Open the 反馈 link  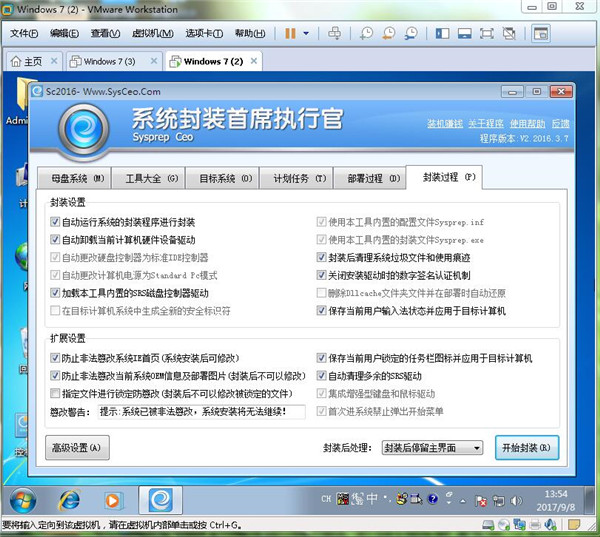[x=560, y=124]
